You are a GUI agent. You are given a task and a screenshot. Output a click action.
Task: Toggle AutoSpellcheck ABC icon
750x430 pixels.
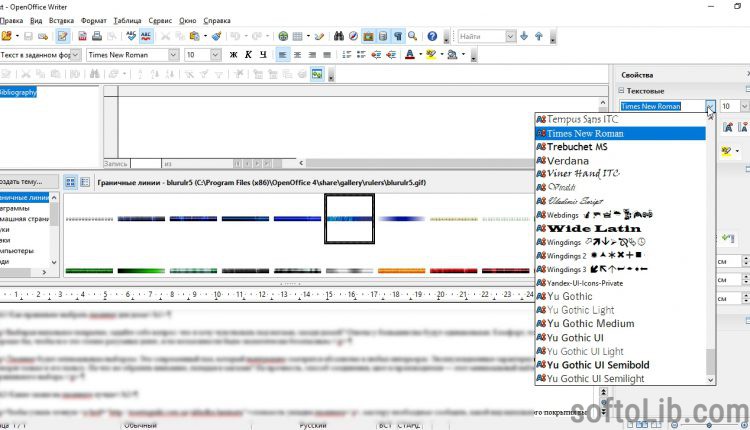(x=146, y=36)
